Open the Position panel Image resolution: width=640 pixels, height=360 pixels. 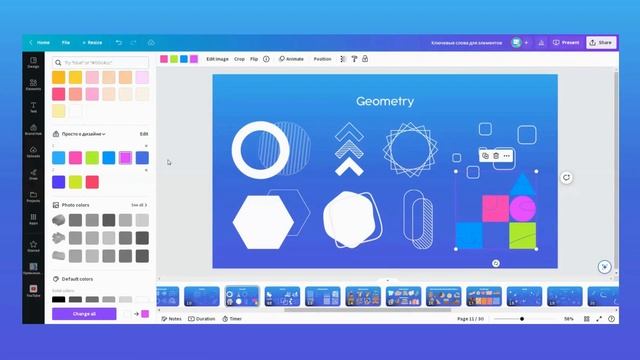tap(322, 59)
